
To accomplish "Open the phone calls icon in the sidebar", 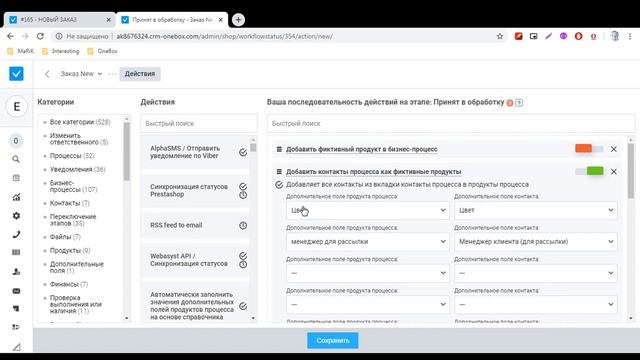I will coord(16,234).
